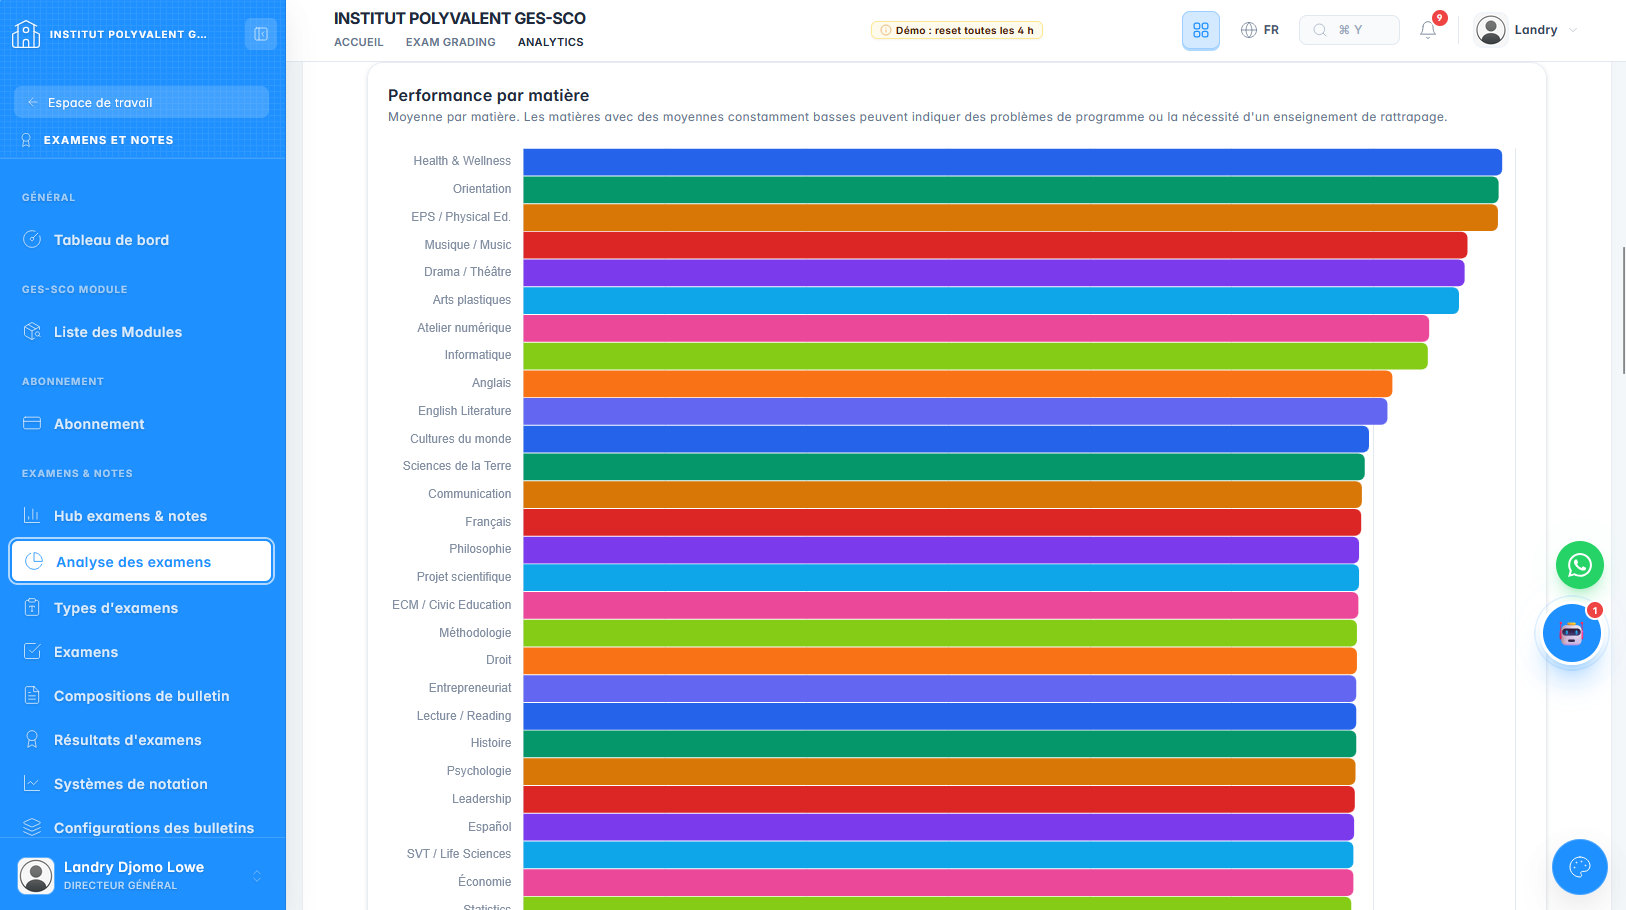
Task: Click Résultats d'examens award icon
Action: (x=32, y=739)
